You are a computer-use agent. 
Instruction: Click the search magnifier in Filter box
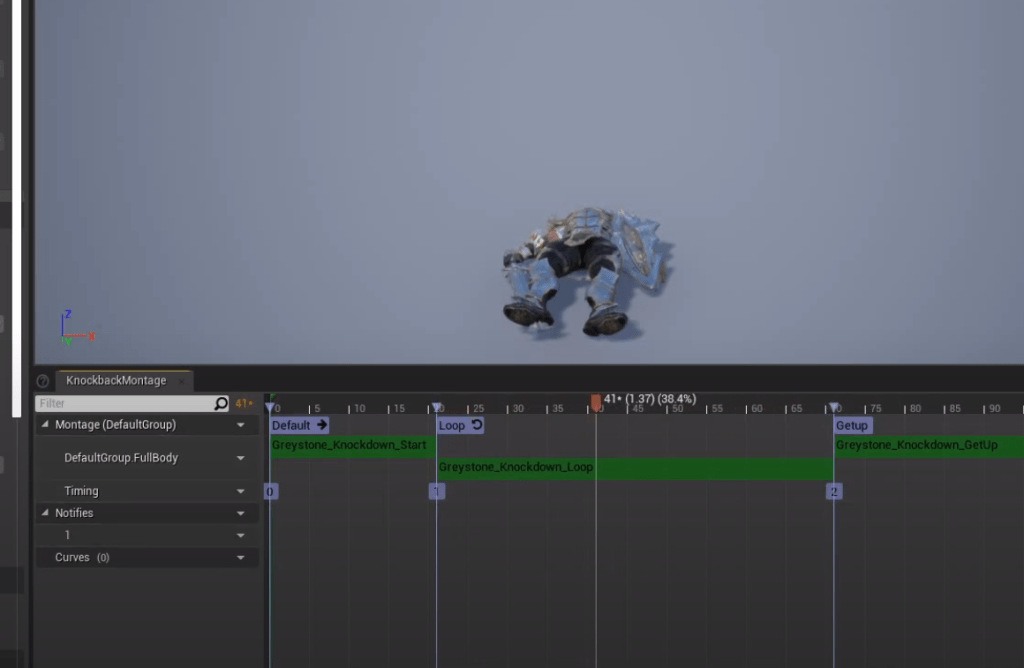221,404
